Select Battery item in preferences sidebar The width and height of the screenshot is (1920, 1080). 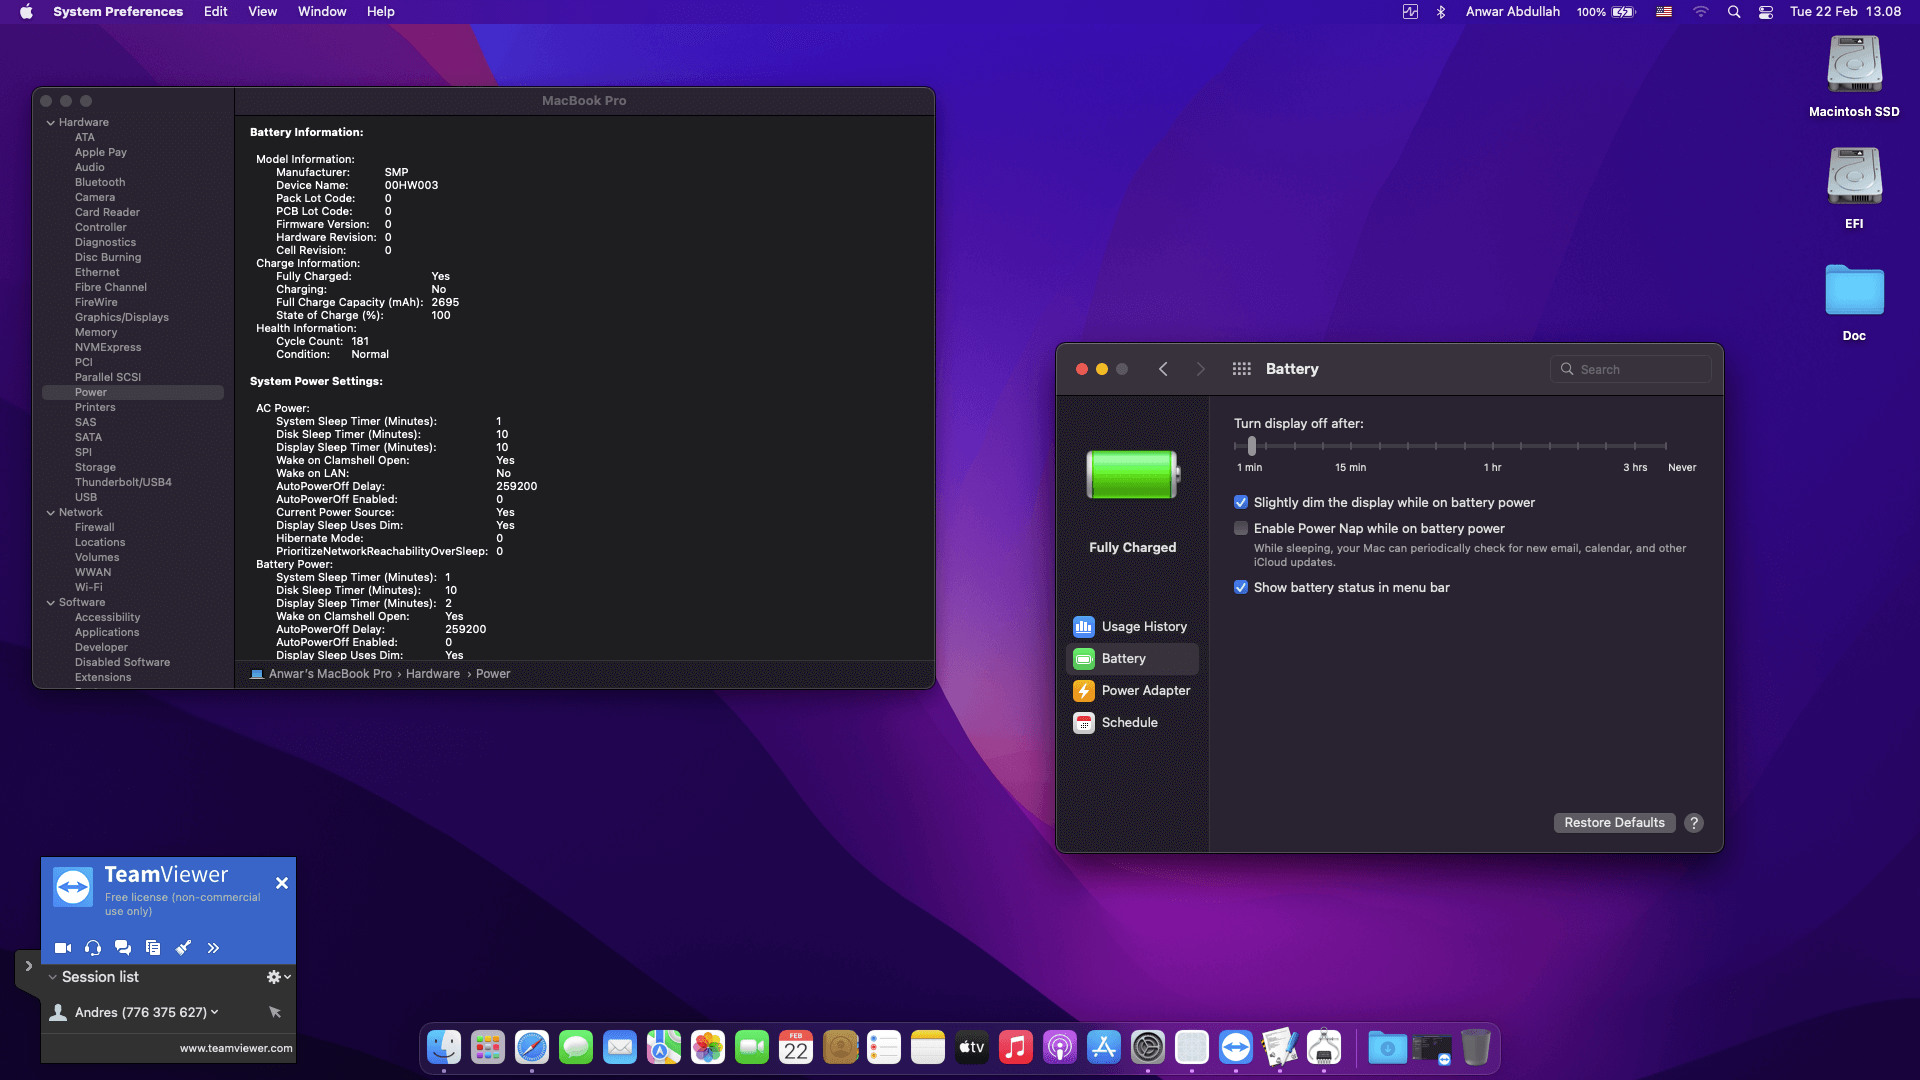point(1131,659)
